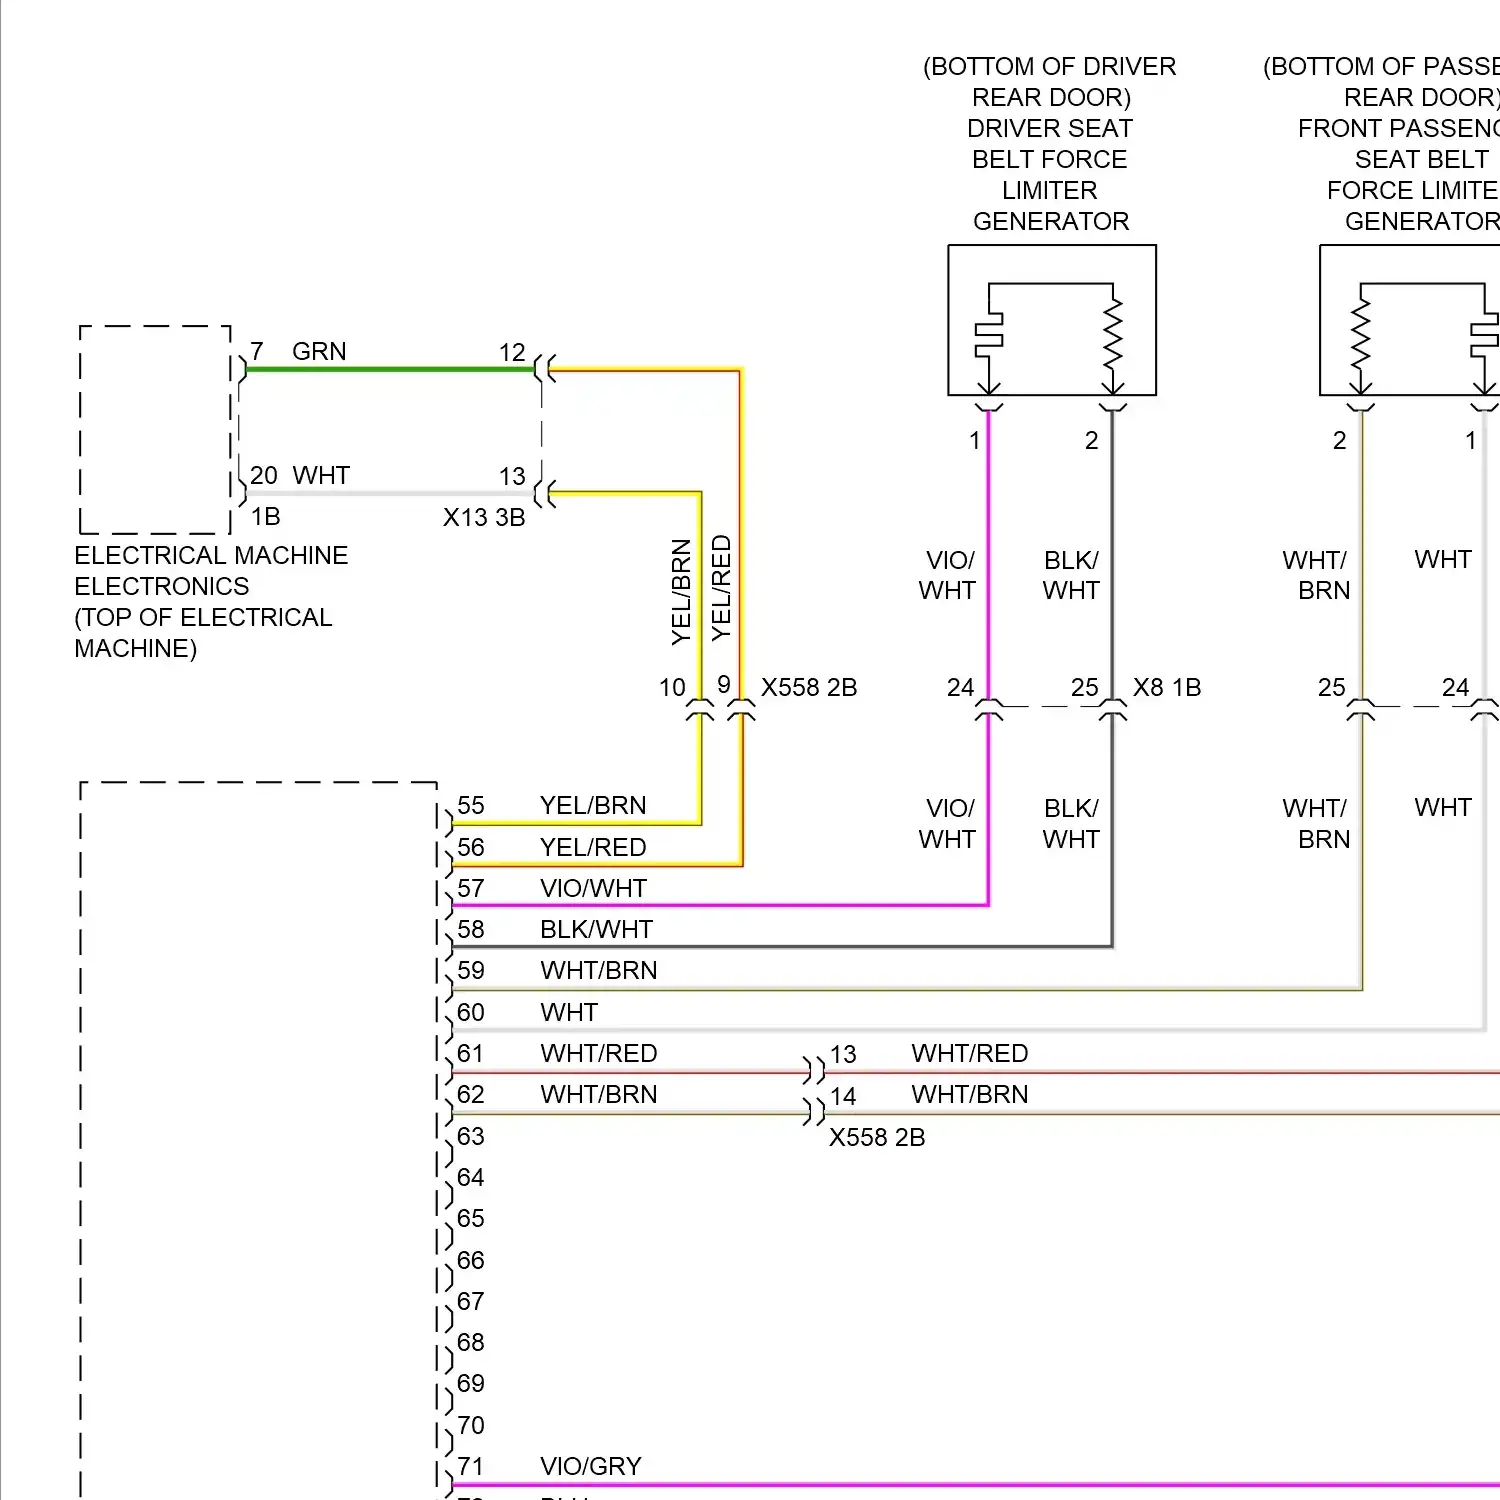The image size is (1500, 1500).
Task: Select the X13 3B connector label
Action: (484, 517)
